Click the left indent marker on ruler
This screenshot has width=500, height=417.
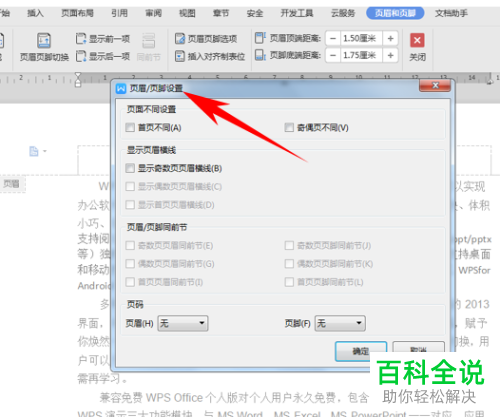[x=78, y=80]
